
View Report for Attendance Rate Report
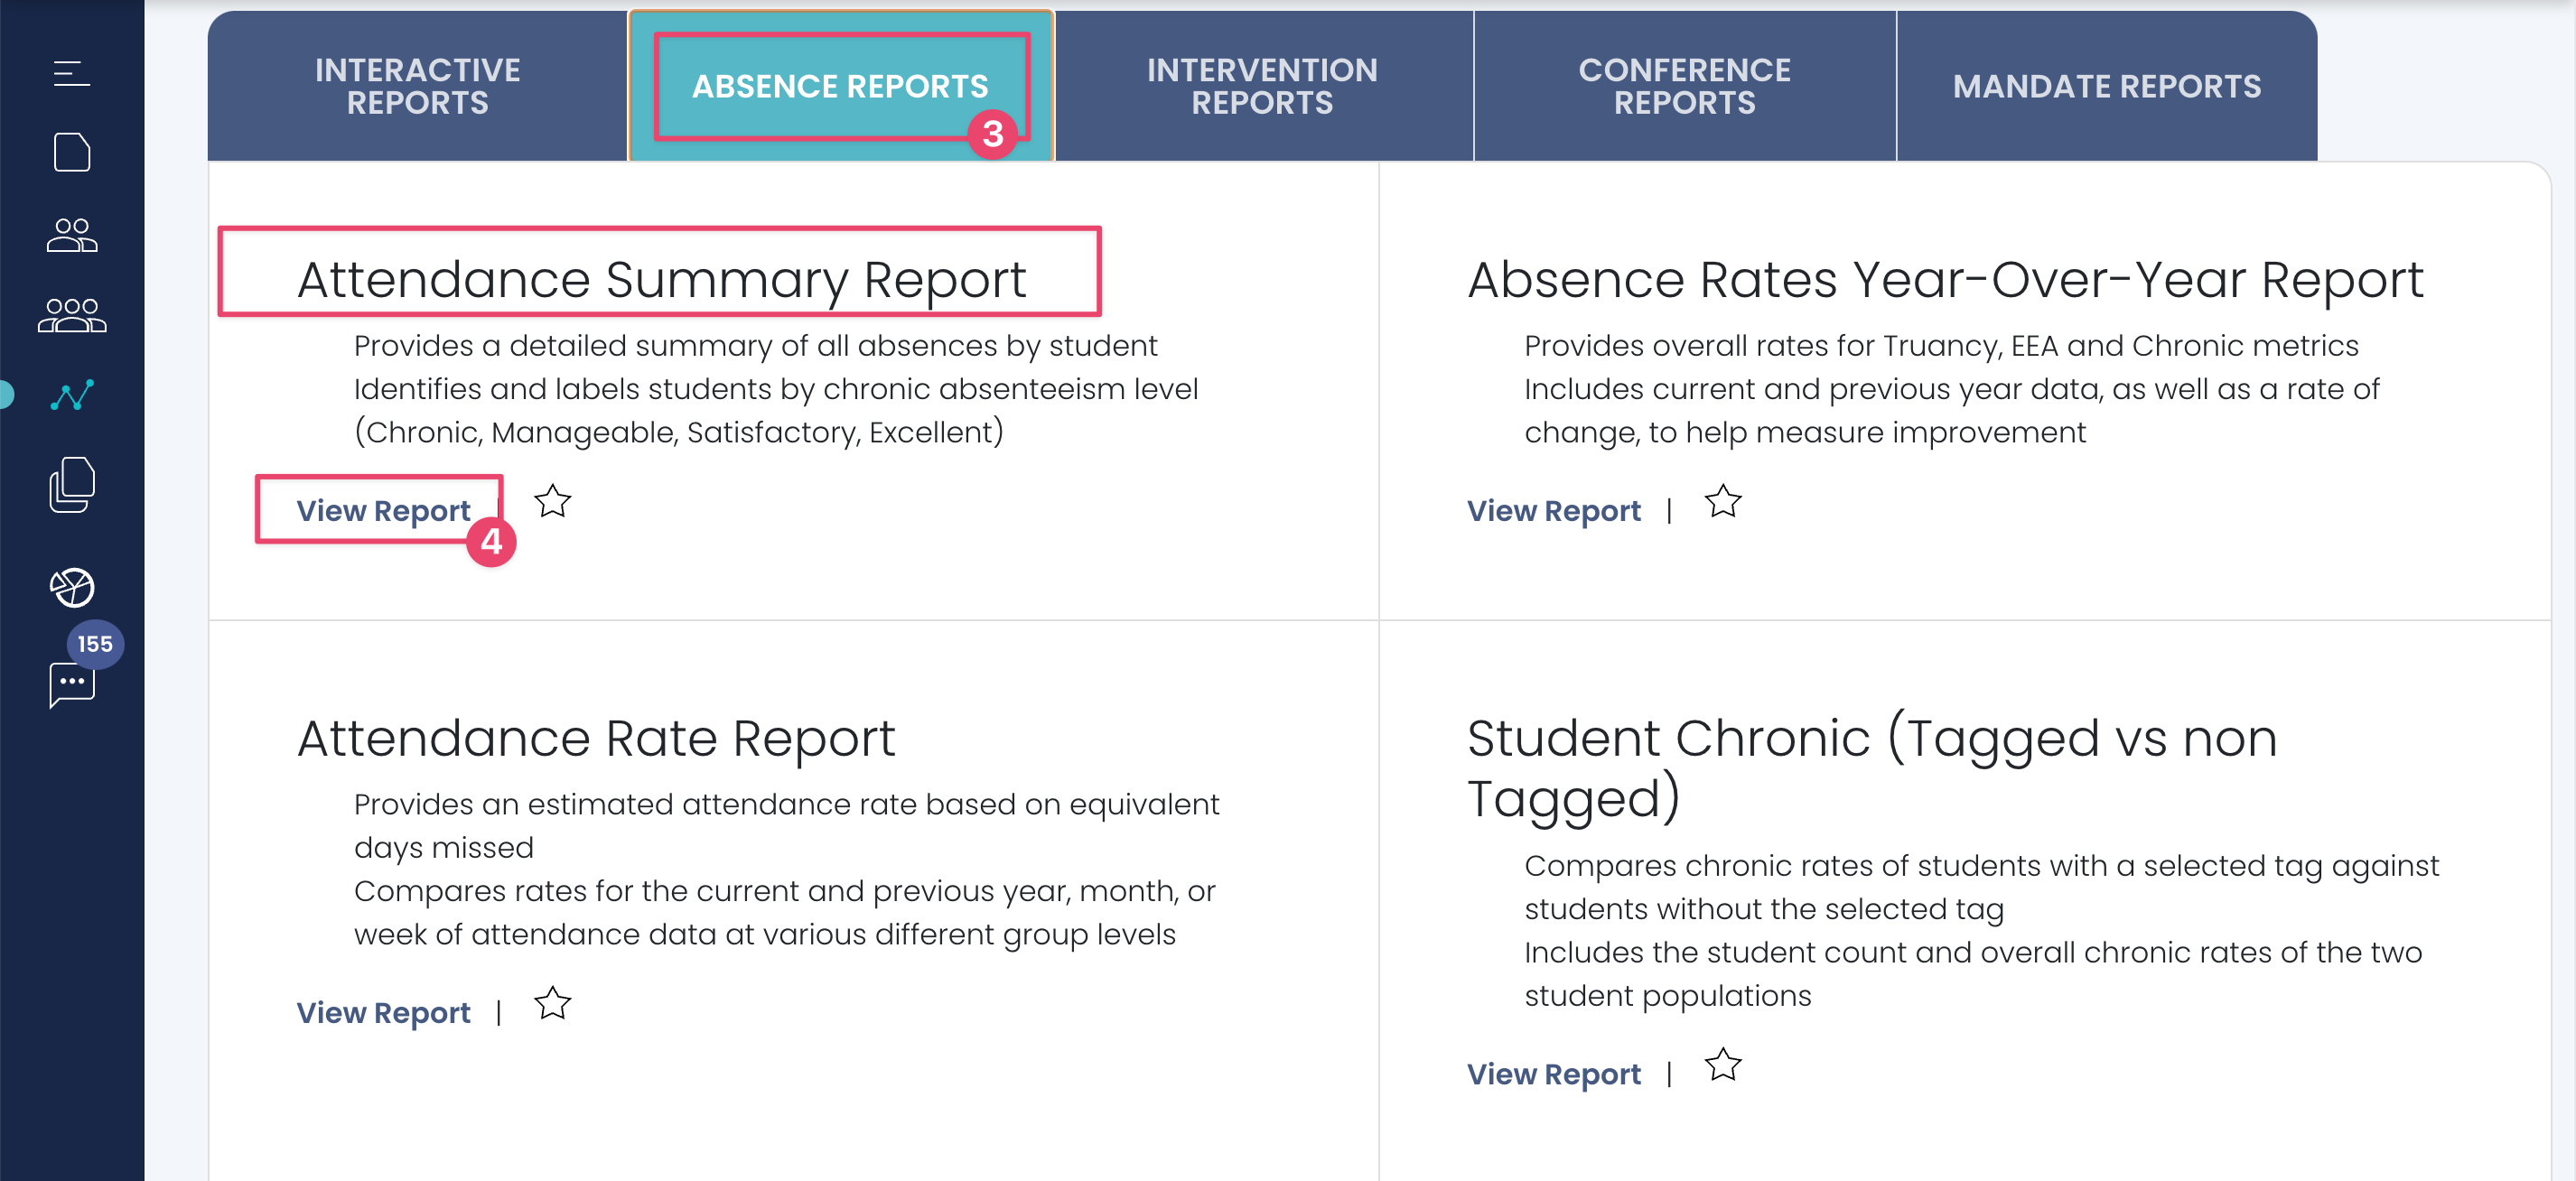coord(383,1013)
